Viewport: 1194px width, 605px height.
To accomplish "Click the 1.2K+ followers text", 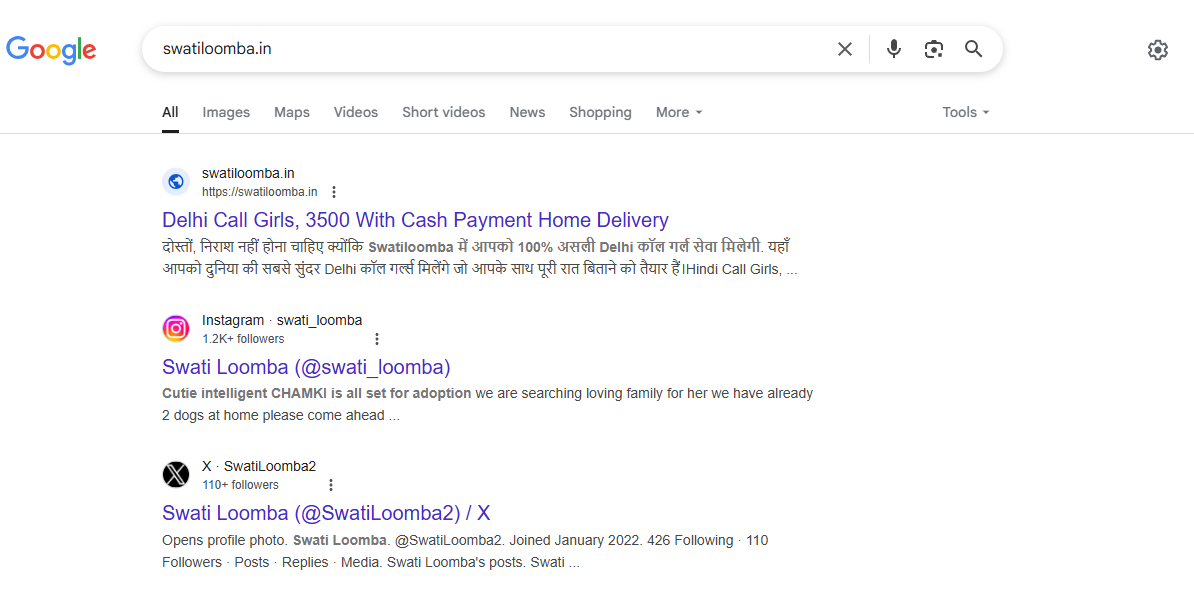I will pyautogui.click(x=243, y=339).
